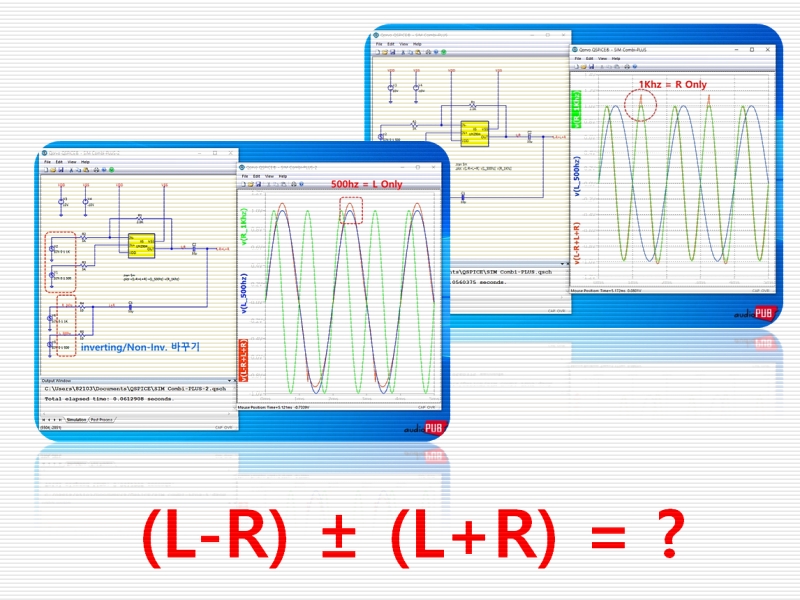
Task: Open Edit menu in upper-right schematic window
Action: pos(391,44)
